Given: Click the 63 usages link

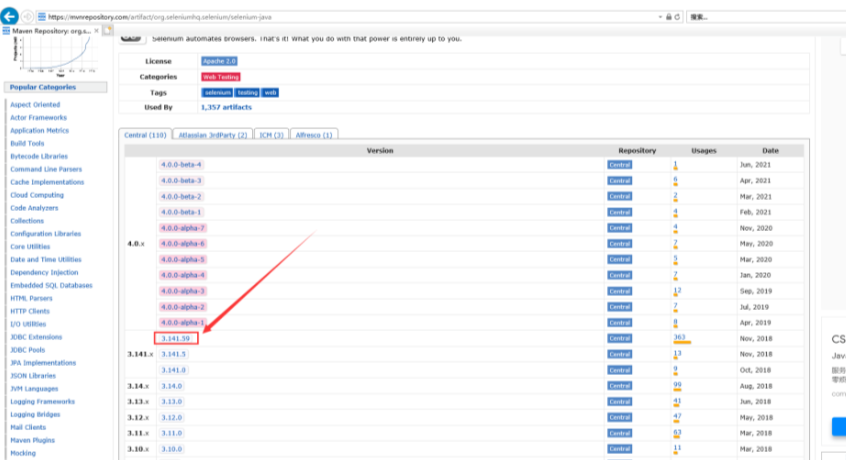Looking at the screenshot, I should point(677,432).
